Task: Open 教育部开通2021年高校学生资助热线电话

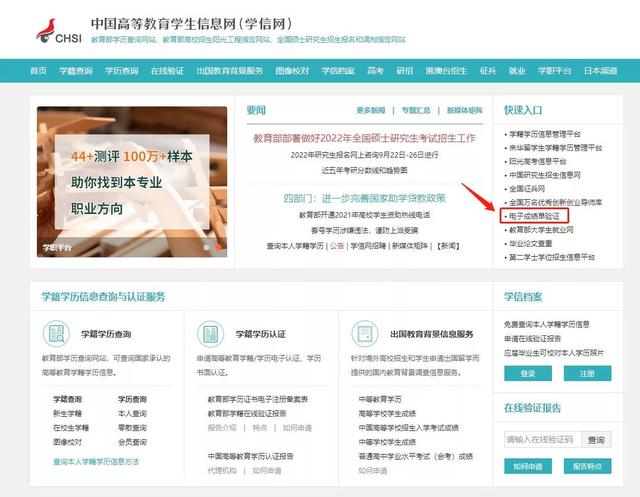Action: click(x=364, y=215)
